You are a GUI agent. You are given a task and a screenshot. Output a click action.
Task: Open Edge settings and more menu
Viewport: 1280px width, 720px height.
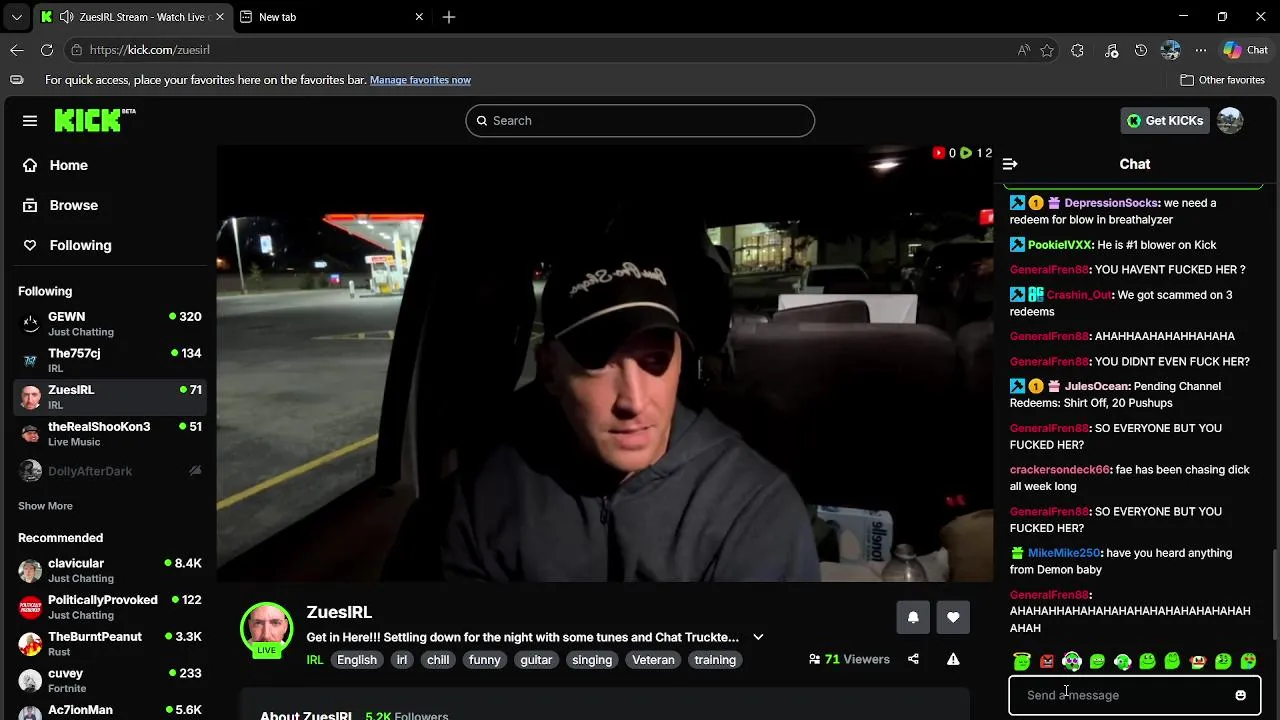[1201, 50]
